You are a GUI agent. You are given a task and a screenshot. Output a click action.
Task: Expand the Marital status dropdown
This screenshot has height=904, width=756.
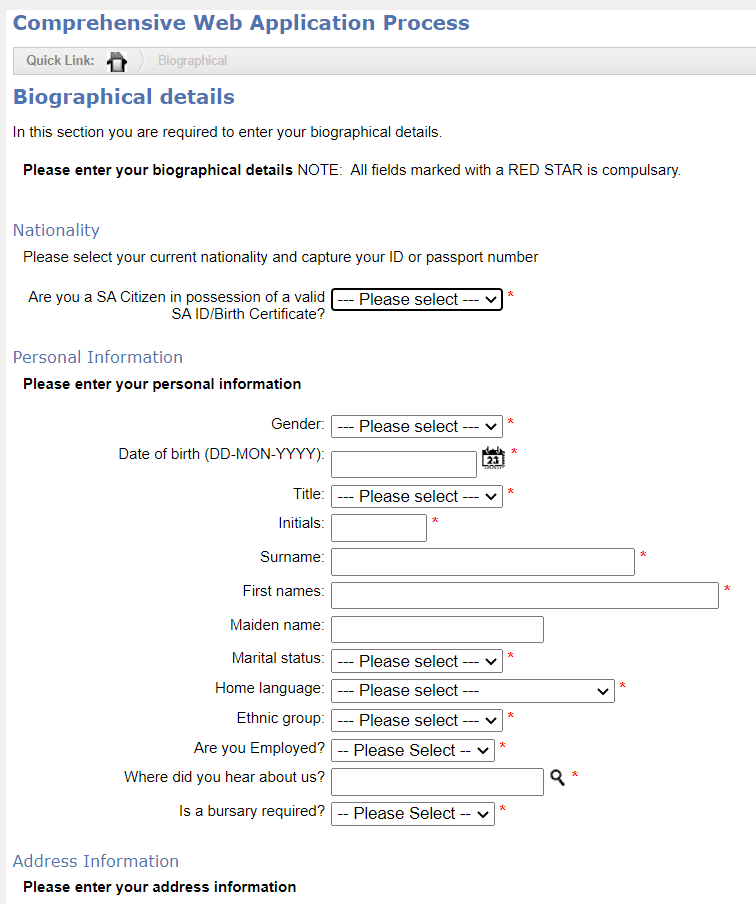[416, 661]
